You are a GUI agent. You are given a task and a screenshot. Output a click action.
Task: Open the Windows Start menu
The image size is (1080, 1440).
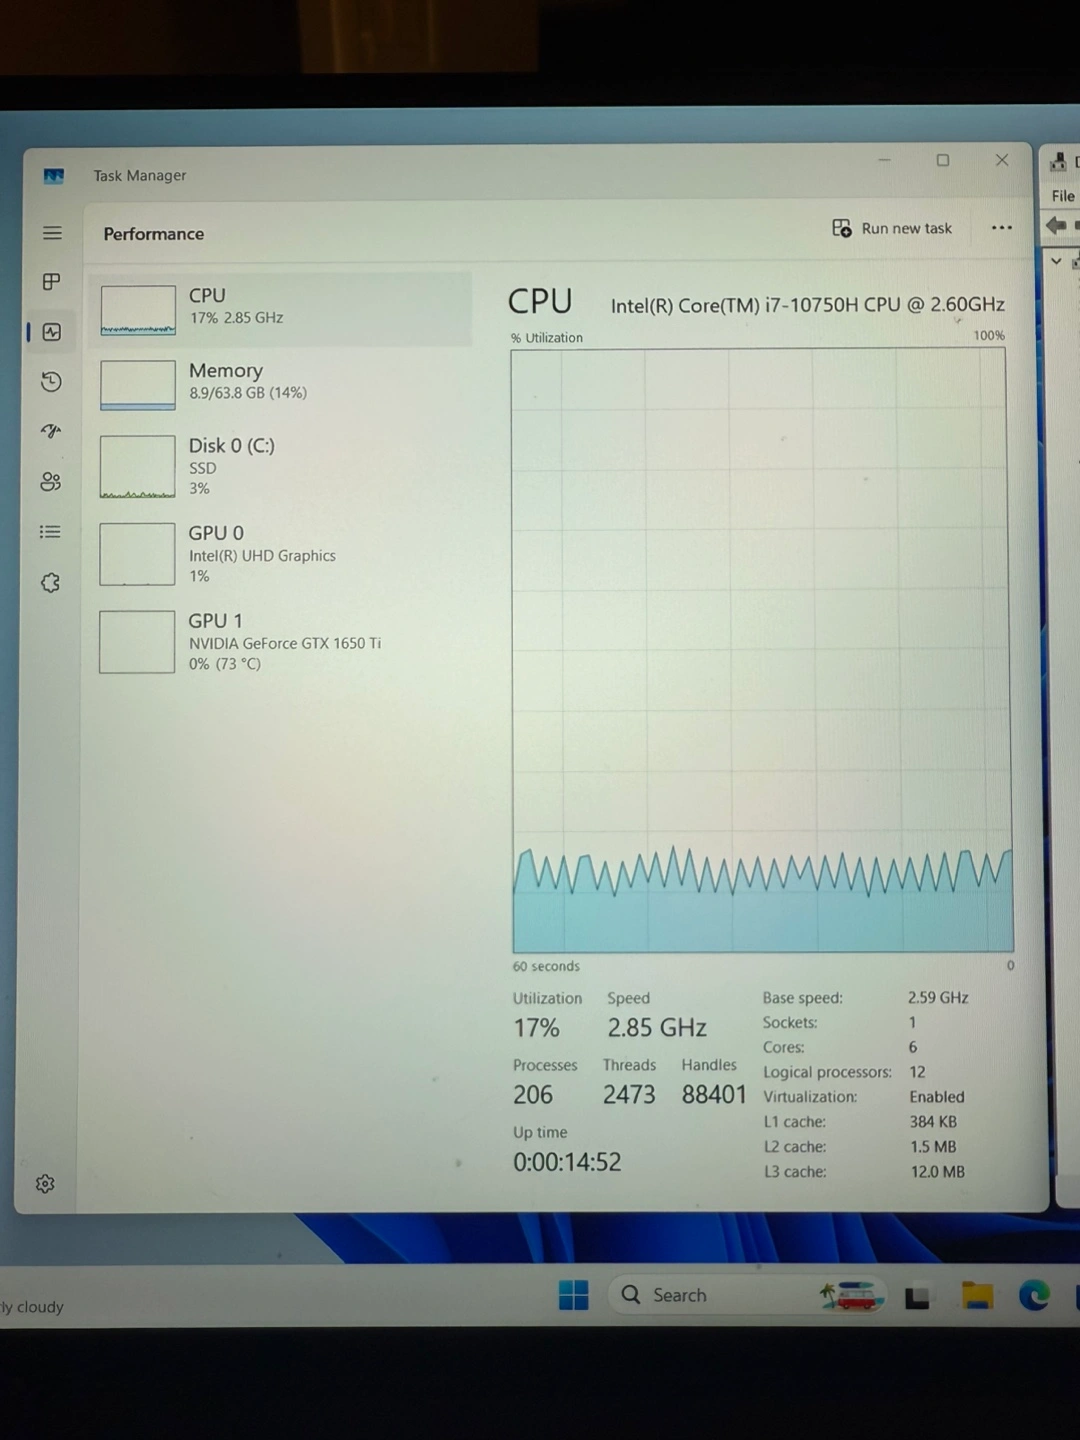[574, 1295]
